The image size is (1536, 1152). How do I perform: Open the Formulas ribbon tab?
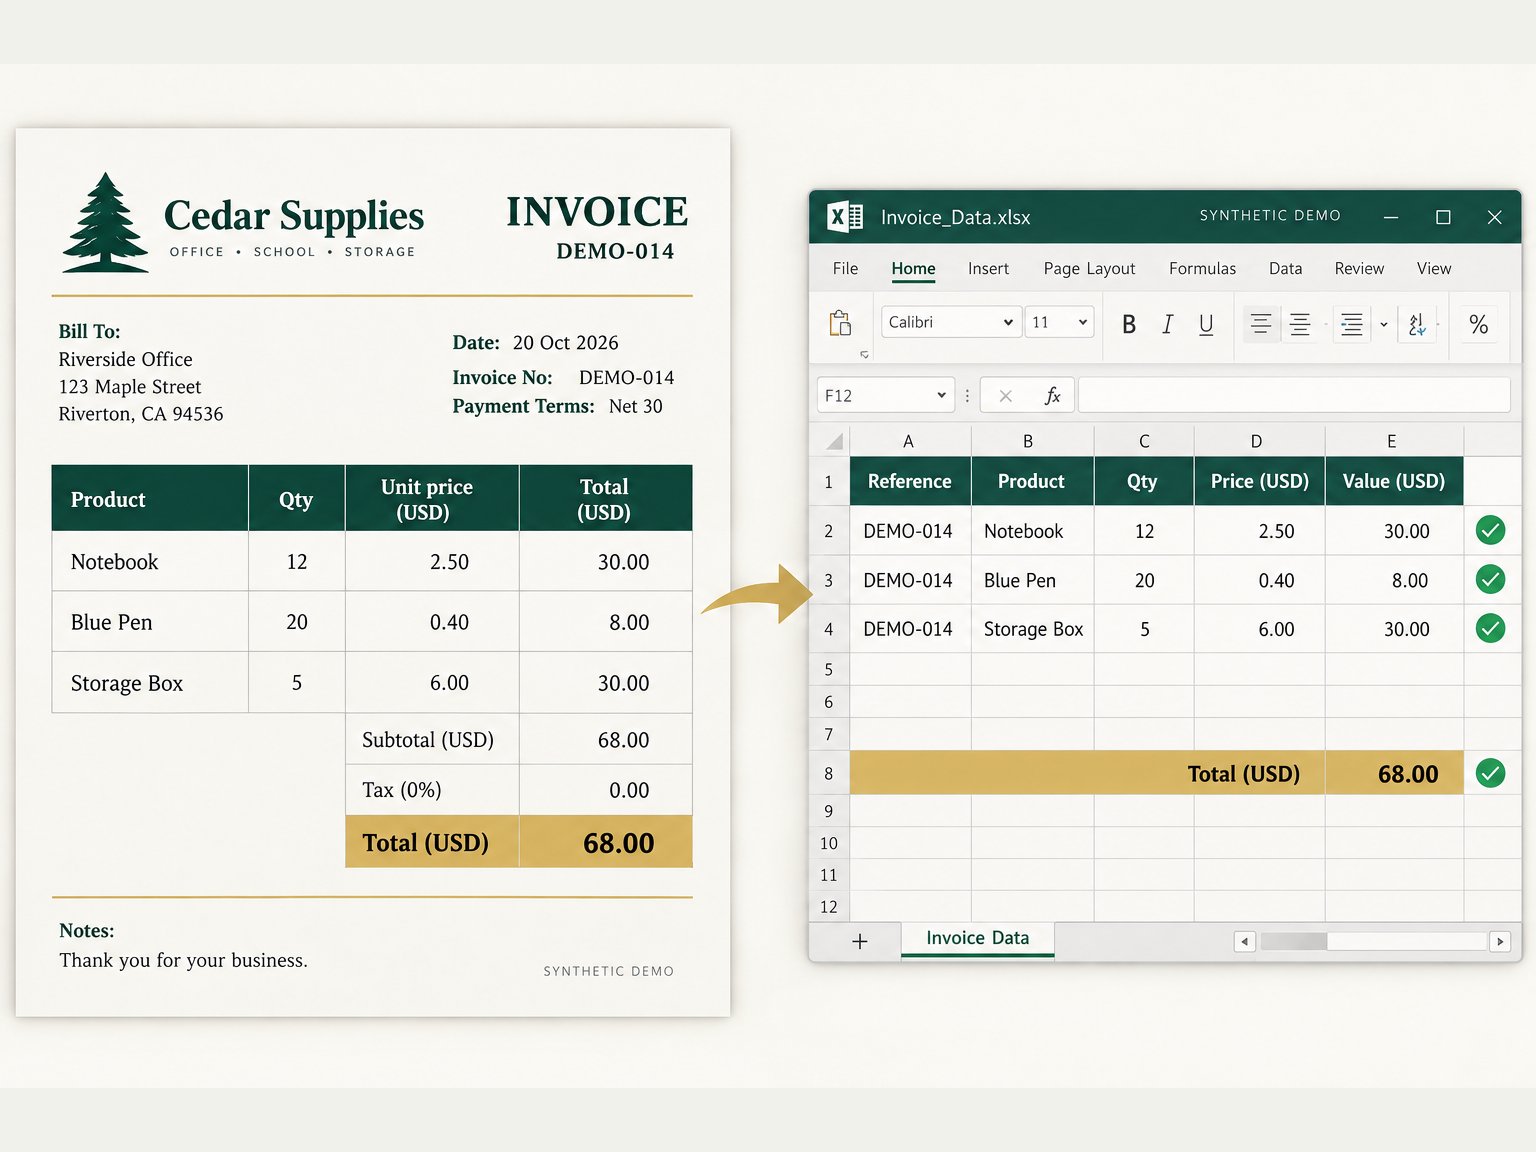tap(1202, 268)
